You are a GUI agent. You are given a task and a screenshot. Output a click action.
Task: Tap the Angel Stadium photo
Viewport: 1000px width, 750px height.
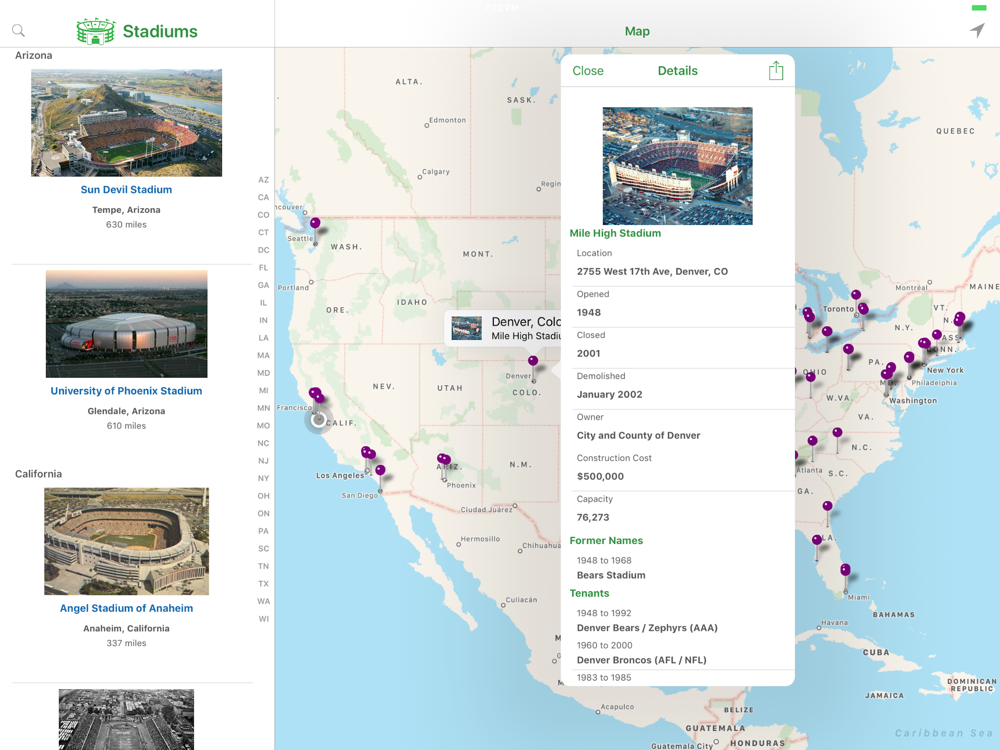tap(126, 541)
